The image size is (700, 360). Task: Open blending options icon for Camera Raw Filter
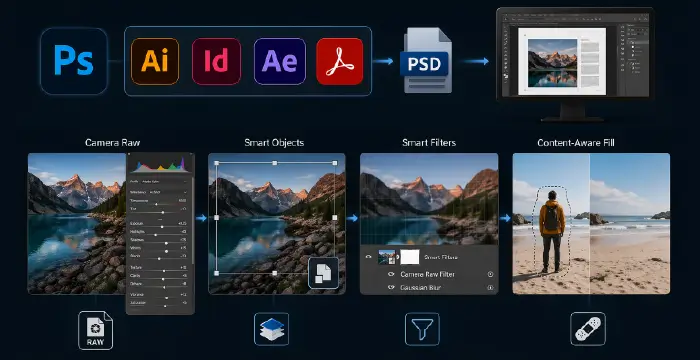(491, 274)
